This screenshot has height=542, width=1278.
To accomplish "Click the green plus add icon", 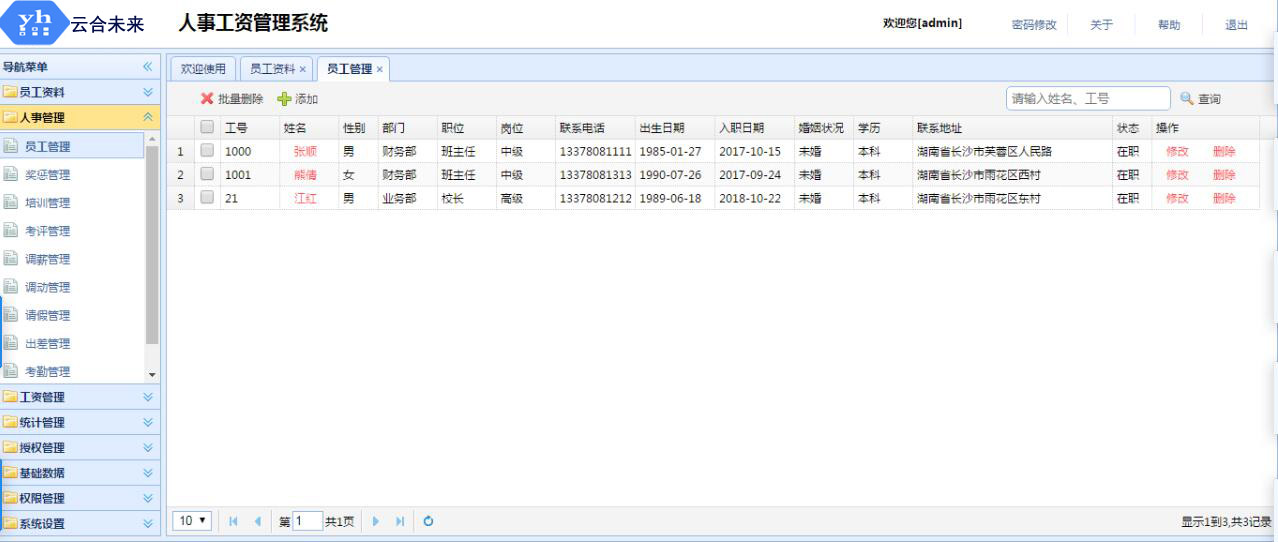I will tap(284, 99).
